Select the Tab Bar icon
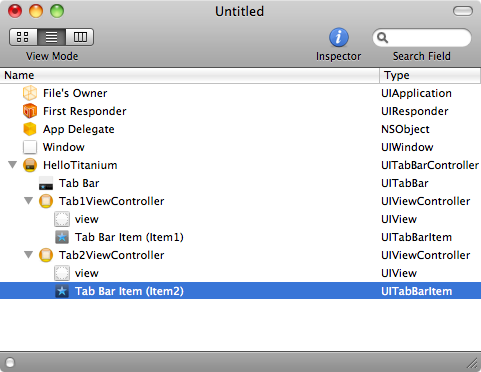The height and width of the screenshot is (372, 481). (46, 183)
